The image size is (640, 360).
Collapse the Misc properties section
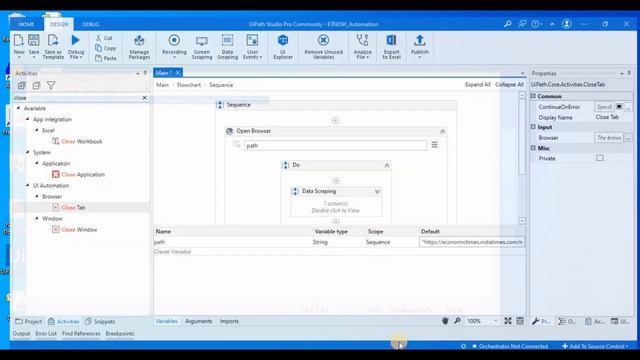[533, 148]
